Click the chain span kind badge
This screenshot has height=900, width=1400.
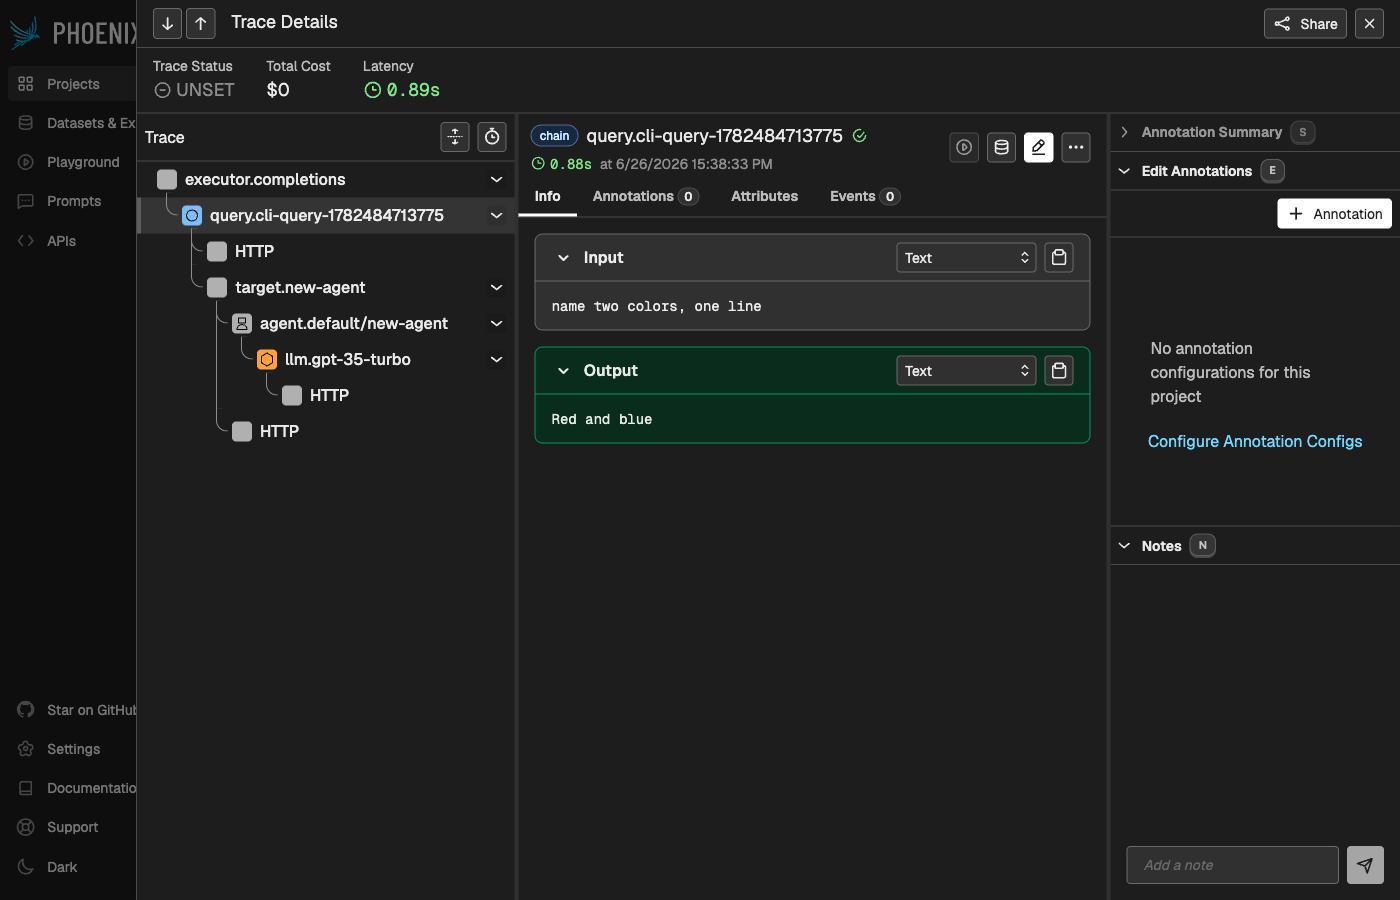pos(554,136)
